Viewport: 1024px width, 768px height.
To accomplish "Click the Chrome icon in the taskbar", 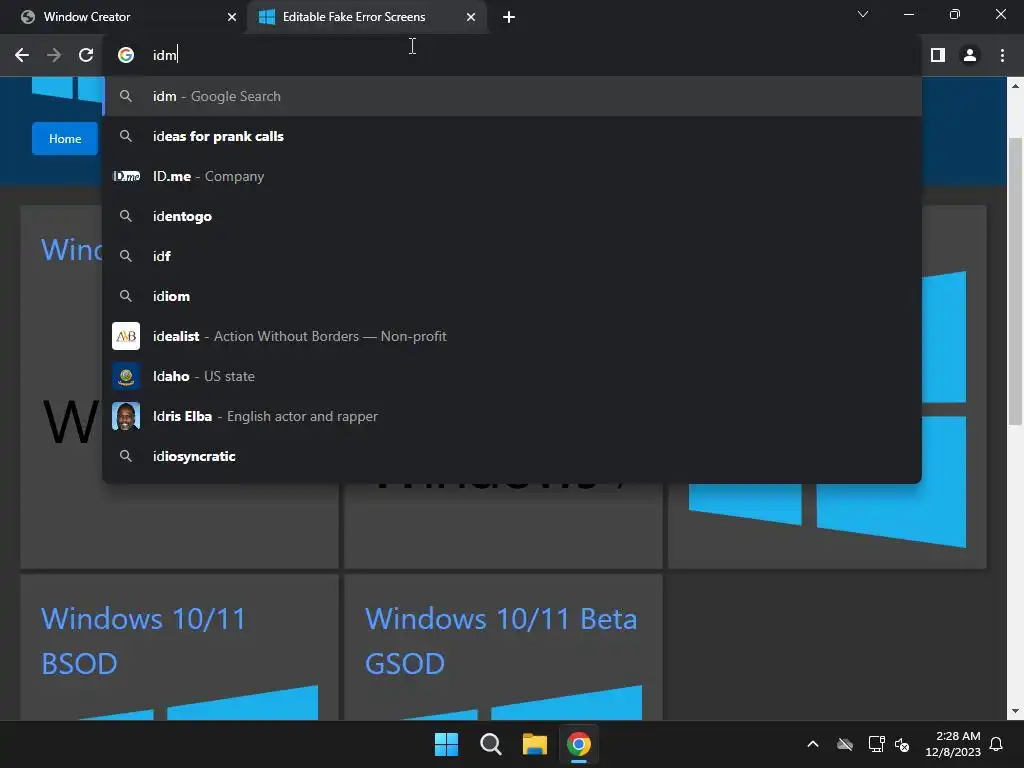I will point(579,744).
